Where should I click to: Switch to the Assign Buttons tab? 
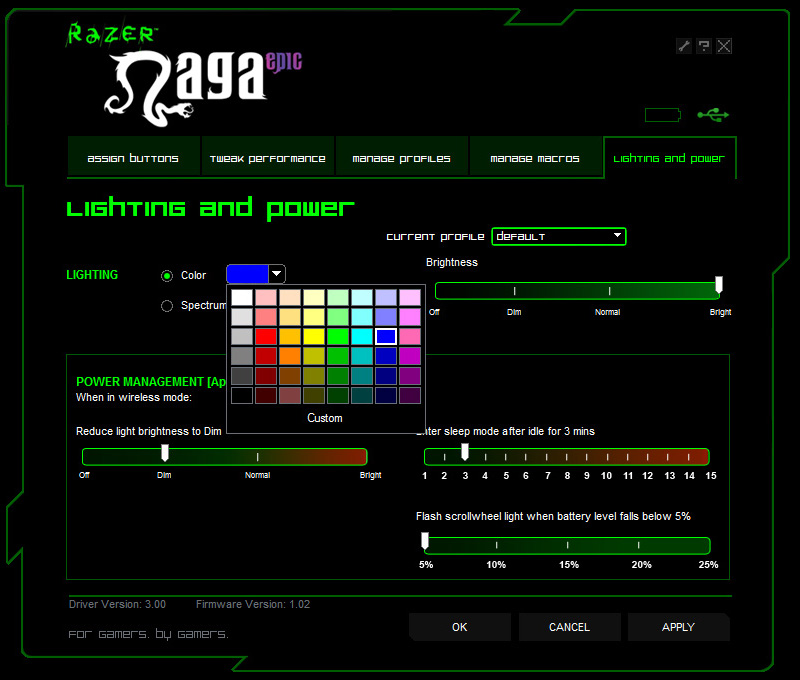click(x=133, y=158)
